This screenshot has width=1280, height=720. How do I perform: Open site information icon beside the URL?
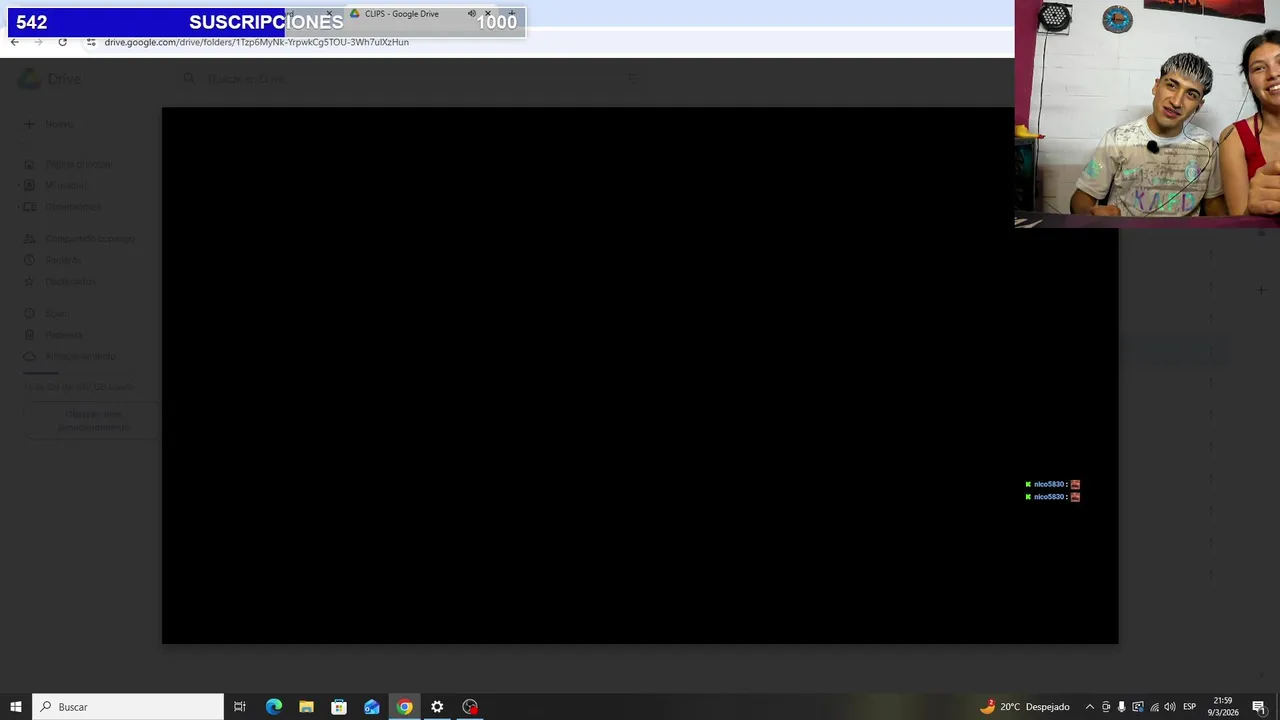[91, 42]
